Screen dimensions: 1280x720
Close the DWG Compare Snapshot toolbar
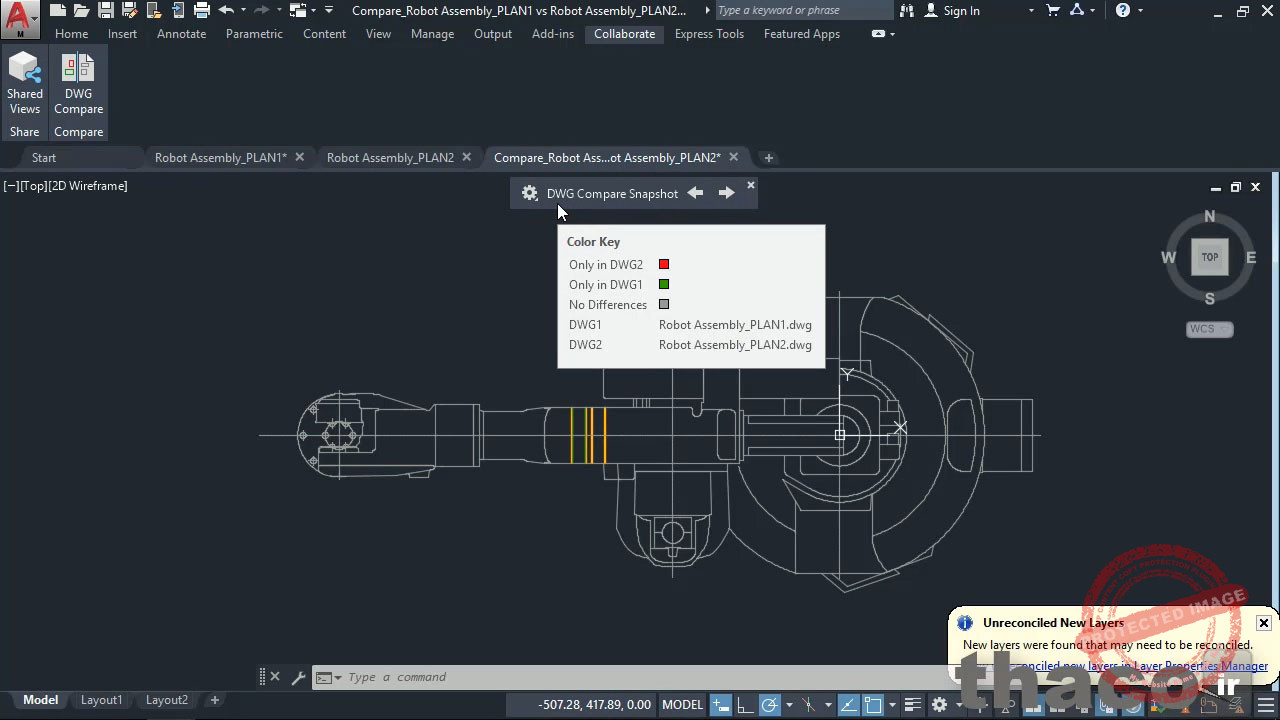pos(751,186)
